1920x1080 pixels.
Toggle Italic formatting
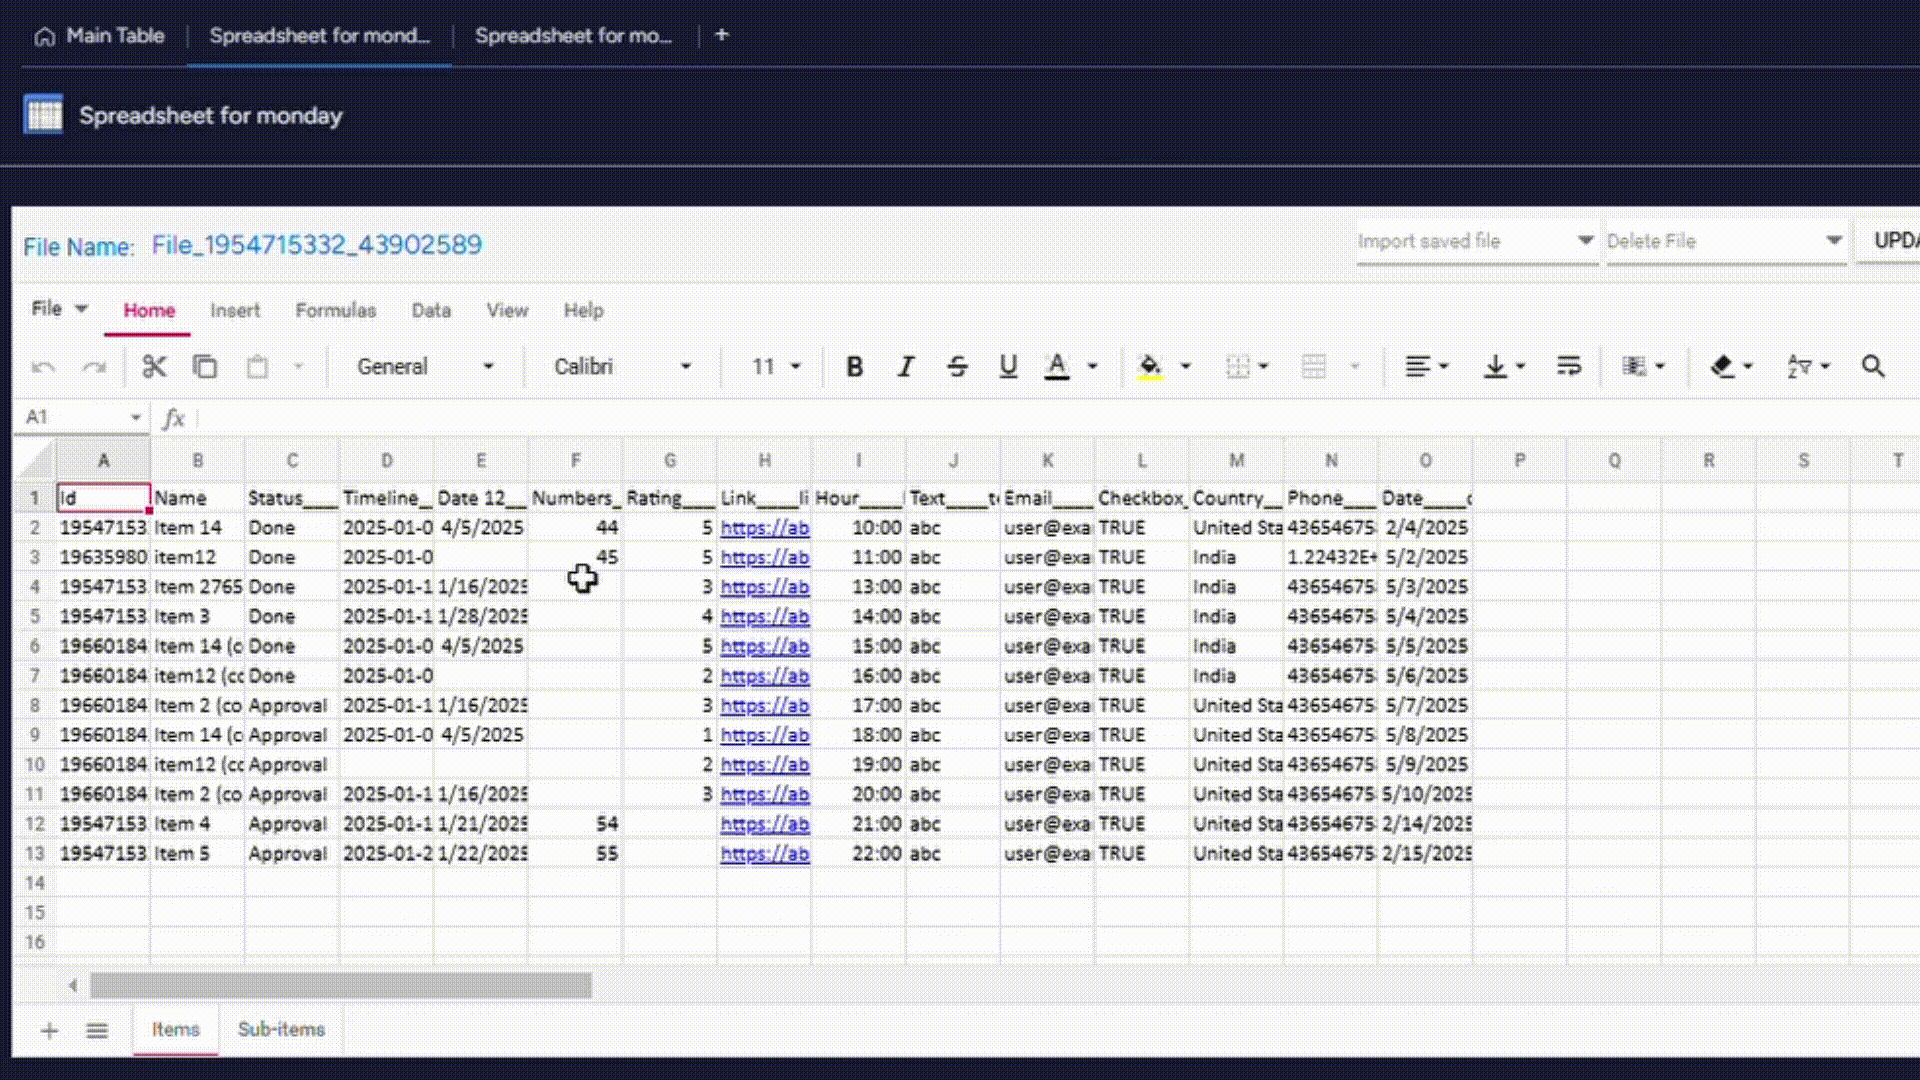pyautogui.click(x=906, y=367)
